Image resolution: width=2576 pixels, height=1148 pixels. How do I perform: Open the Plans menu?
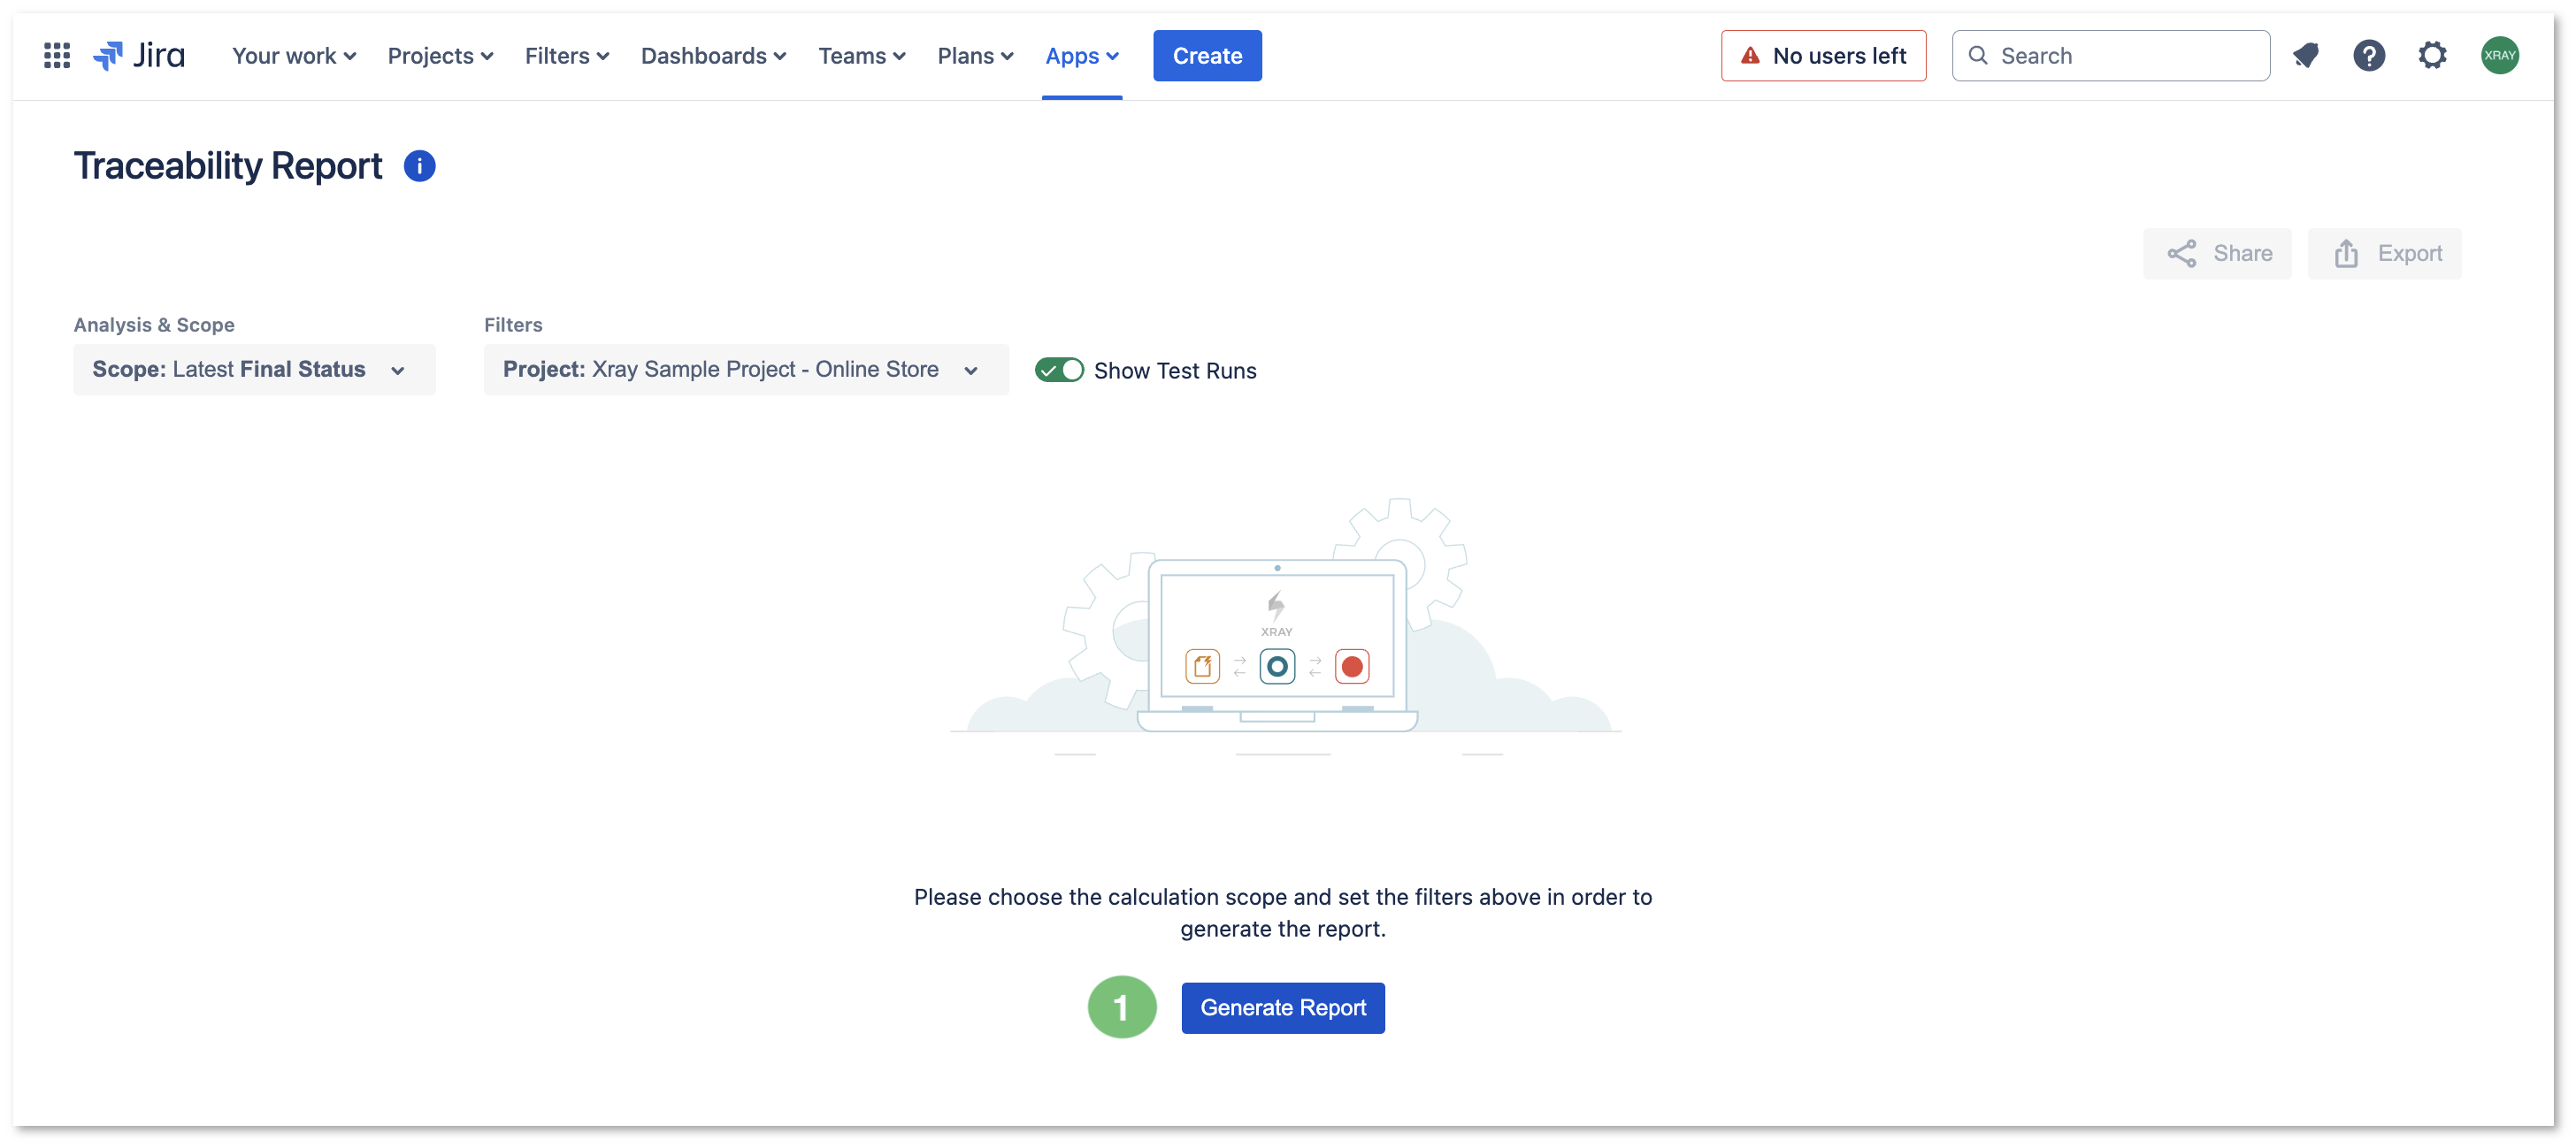[975, 56]
